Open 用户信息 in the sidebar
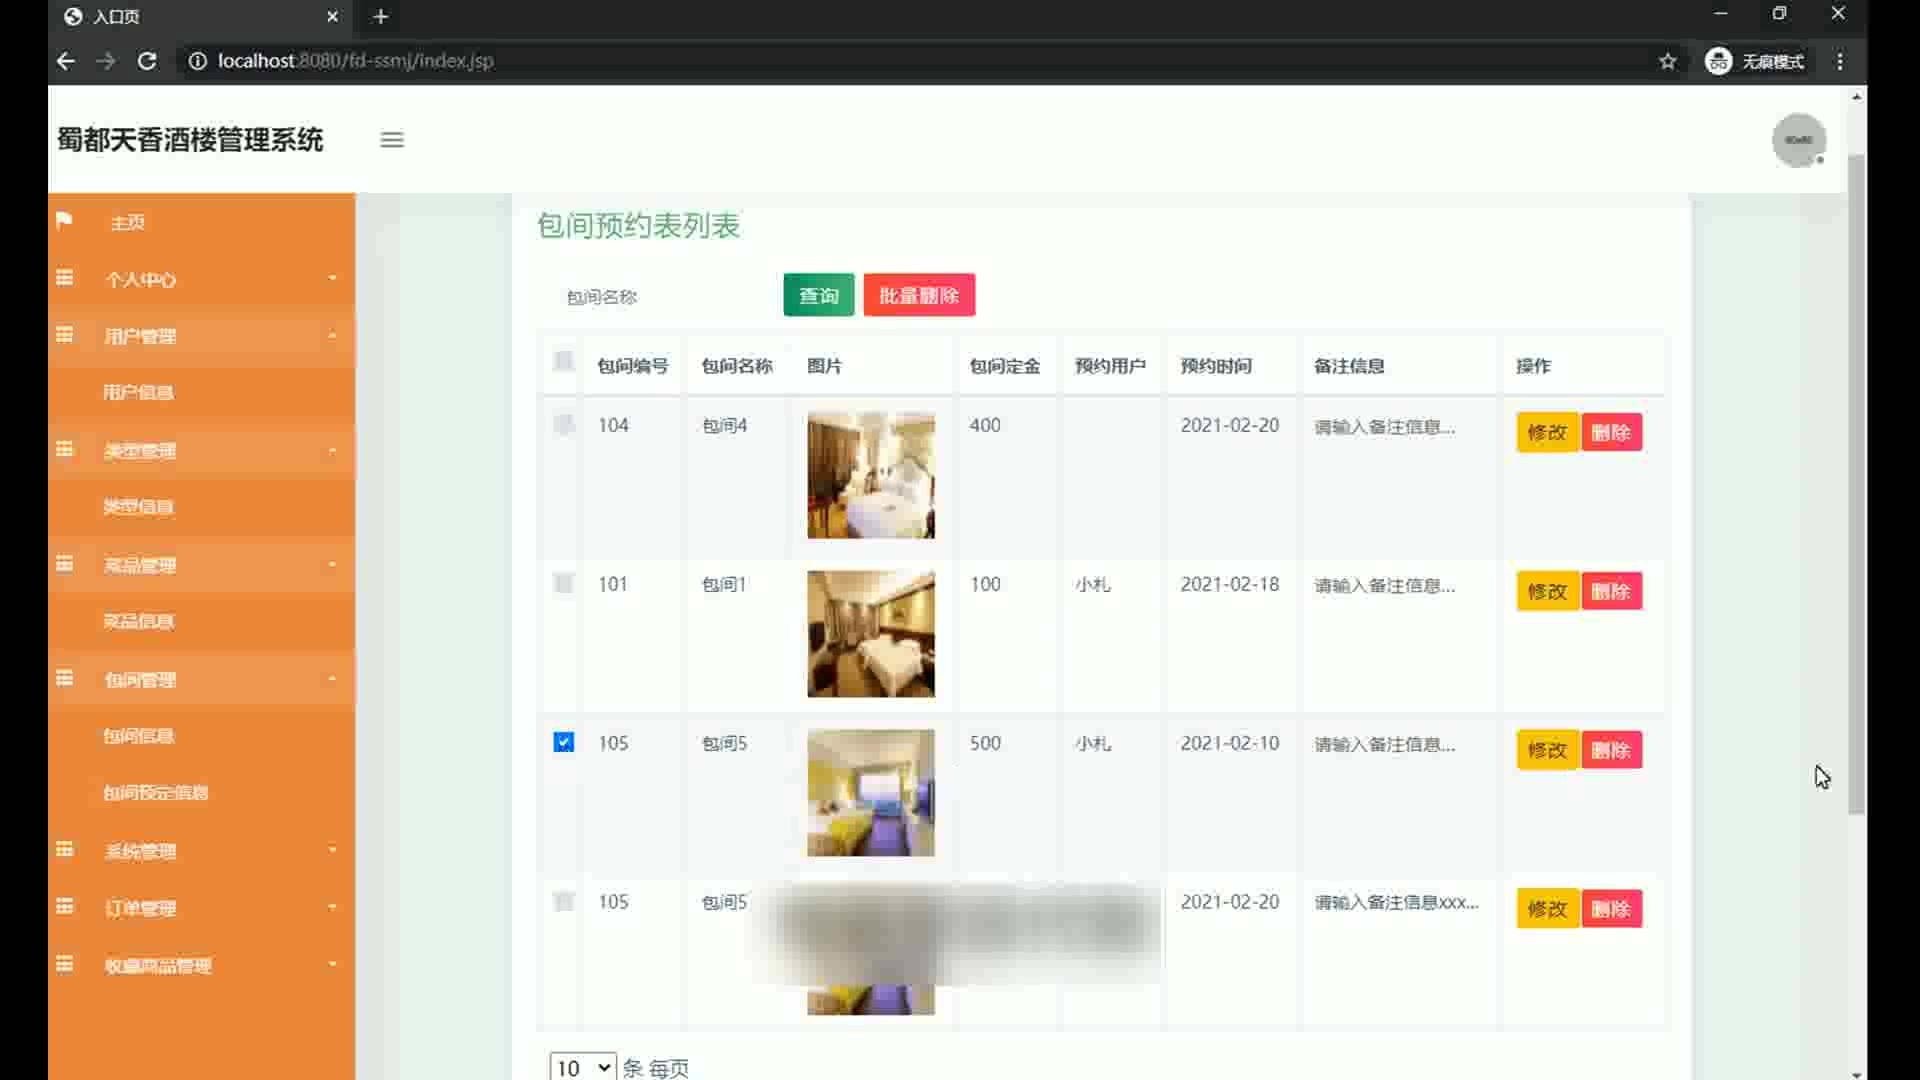 point(138,393)
